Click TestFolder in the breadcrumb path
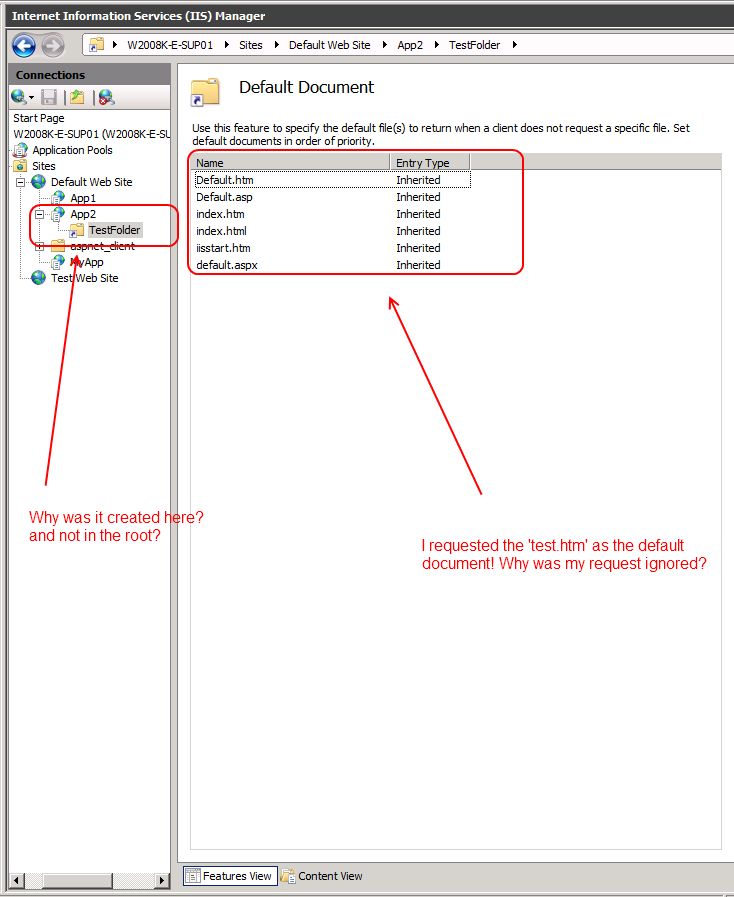This screenshot has height=897, width=734. coord(474,45)
